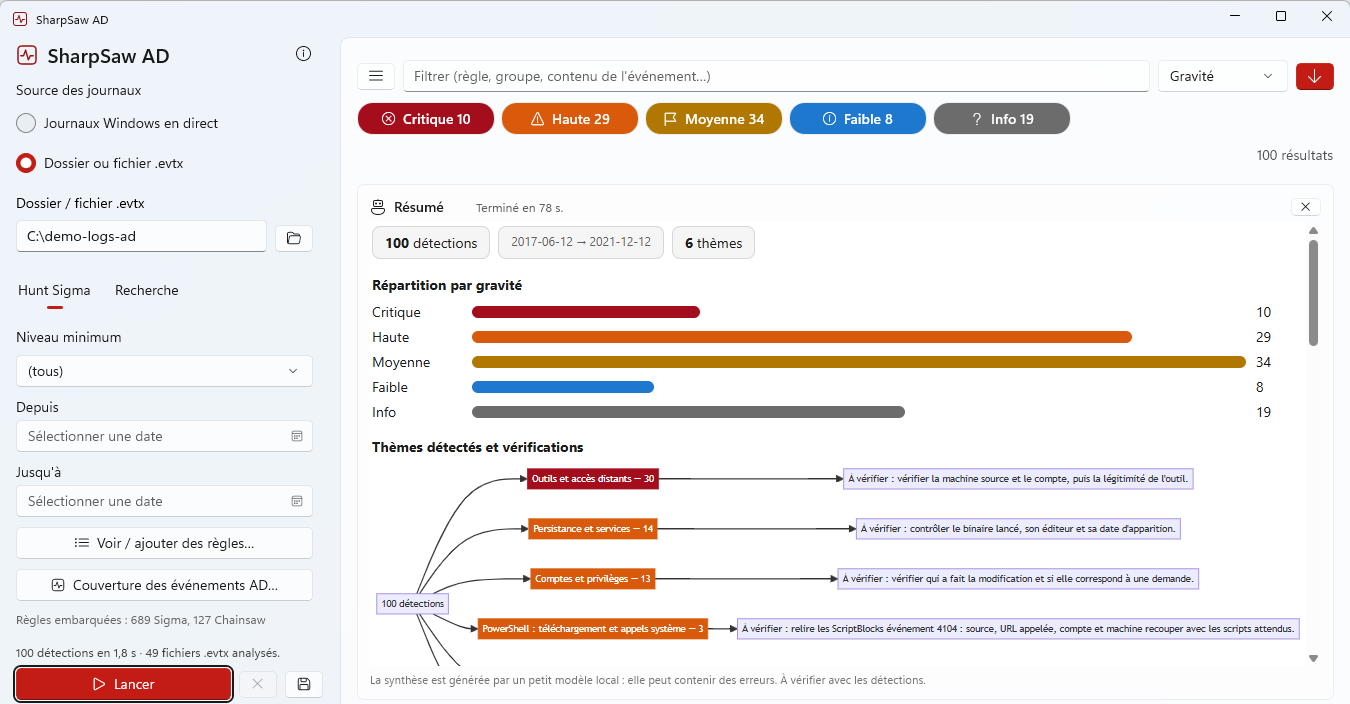The image size is (1350, 704).
Task: Open the info icon beside SharpSaw AD
Action: (x=304, y=54)
